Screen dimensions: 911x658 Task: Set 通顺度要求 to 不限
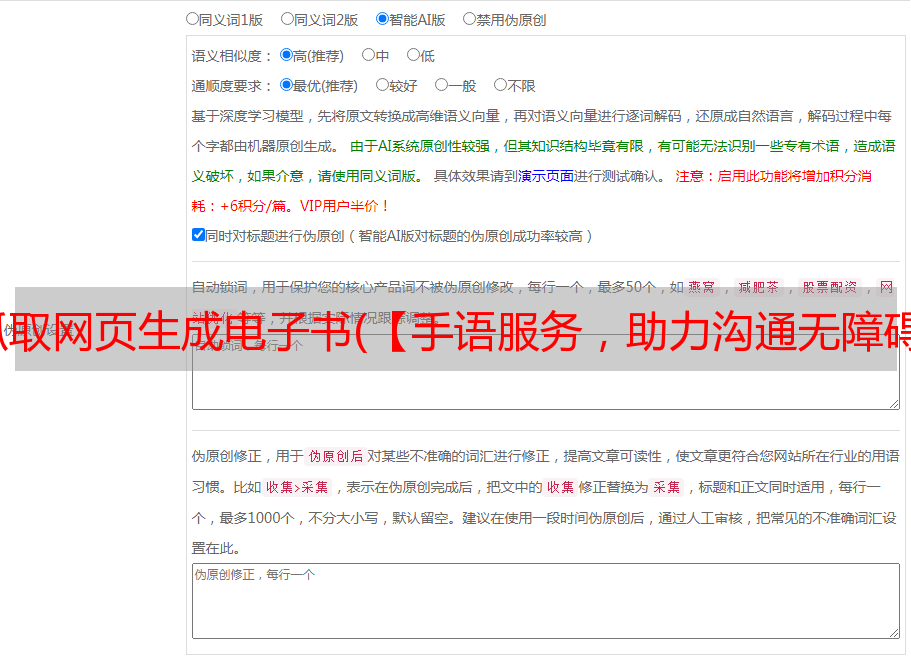click(500, 85)
